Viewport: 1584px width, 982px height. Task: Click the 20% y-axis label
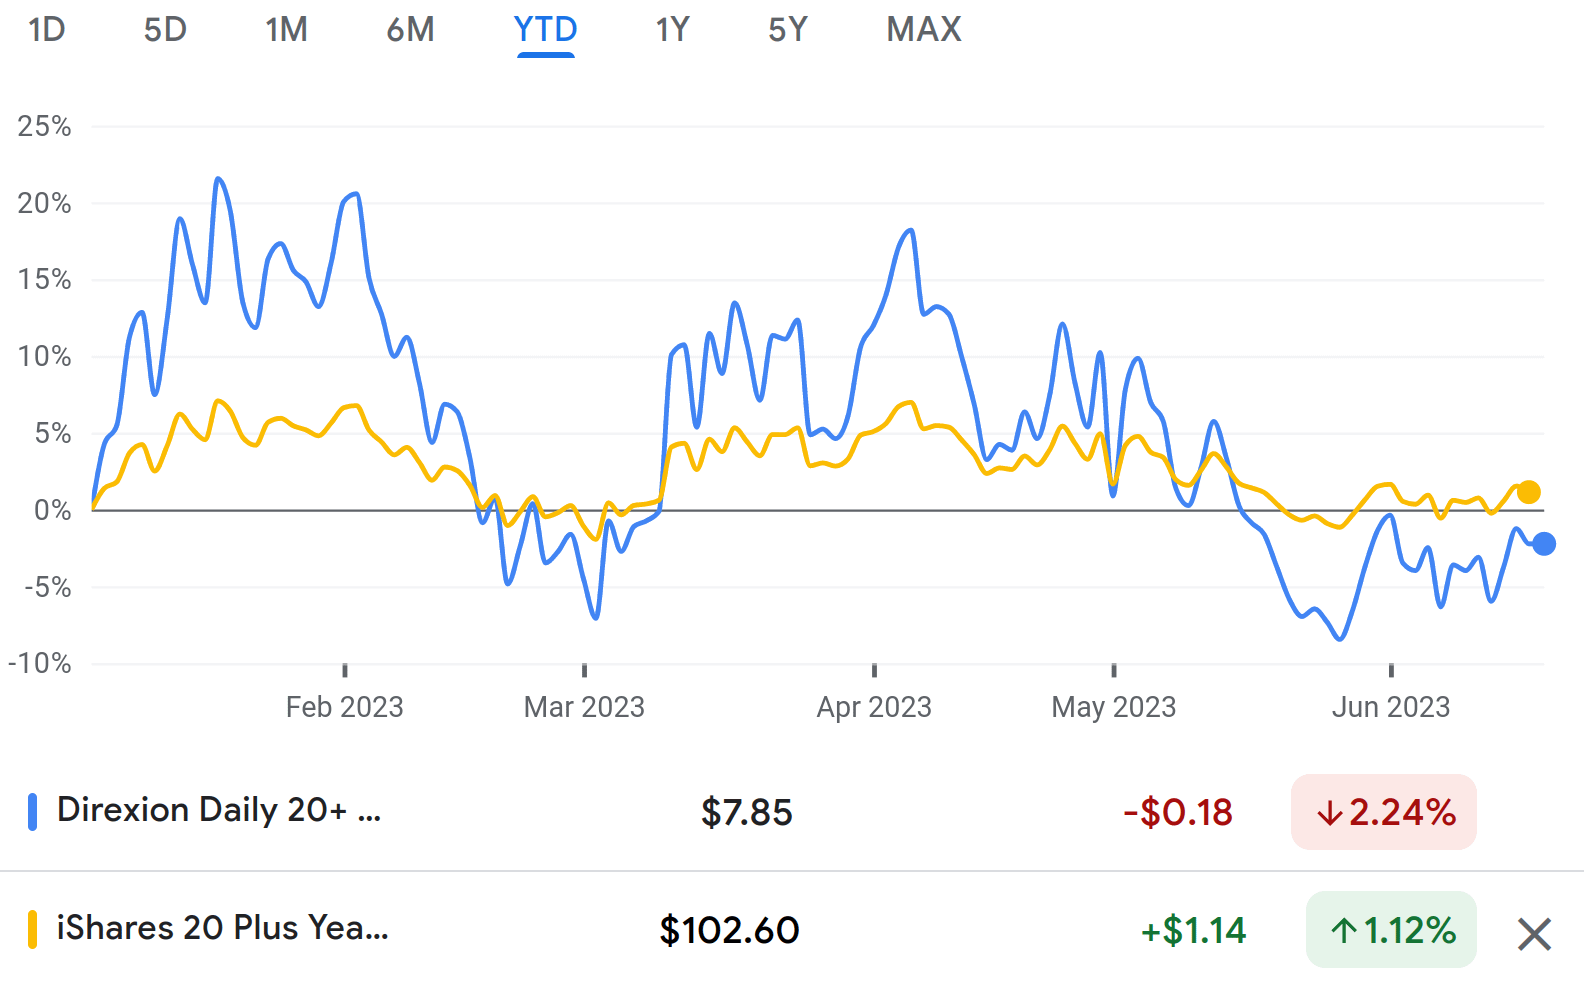(44, 203)
